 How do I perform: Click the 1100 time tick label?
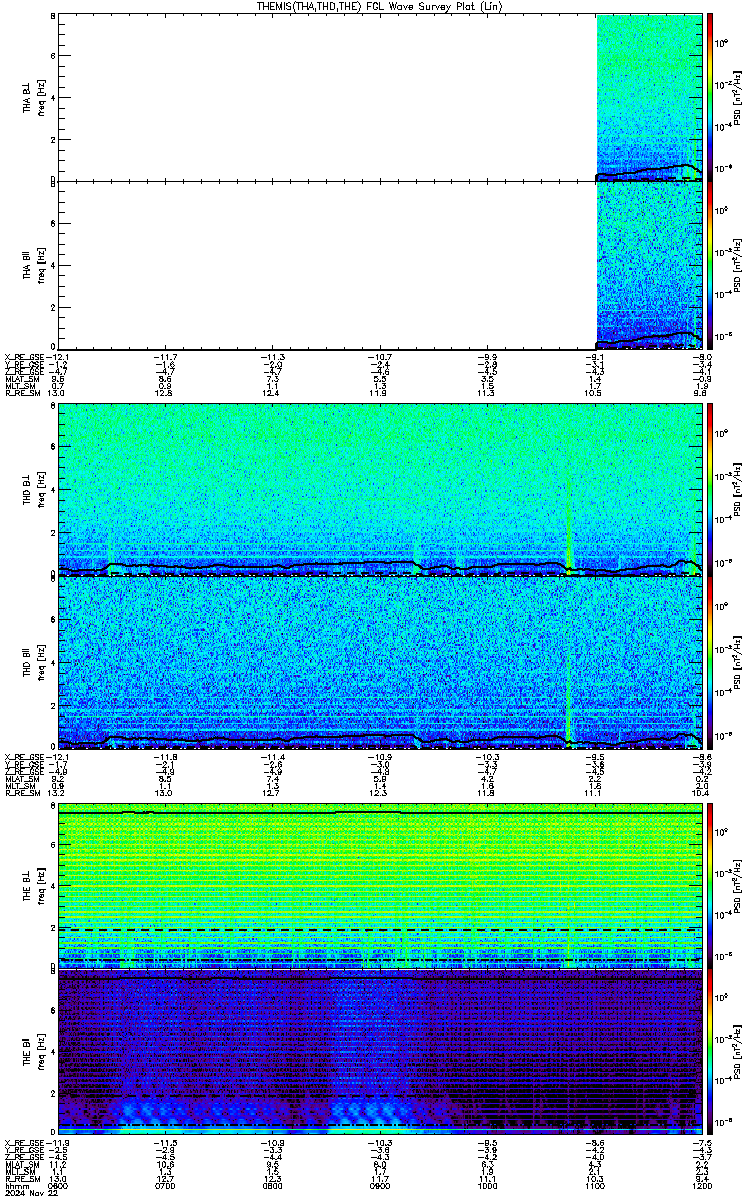[x=593, y=1186]
